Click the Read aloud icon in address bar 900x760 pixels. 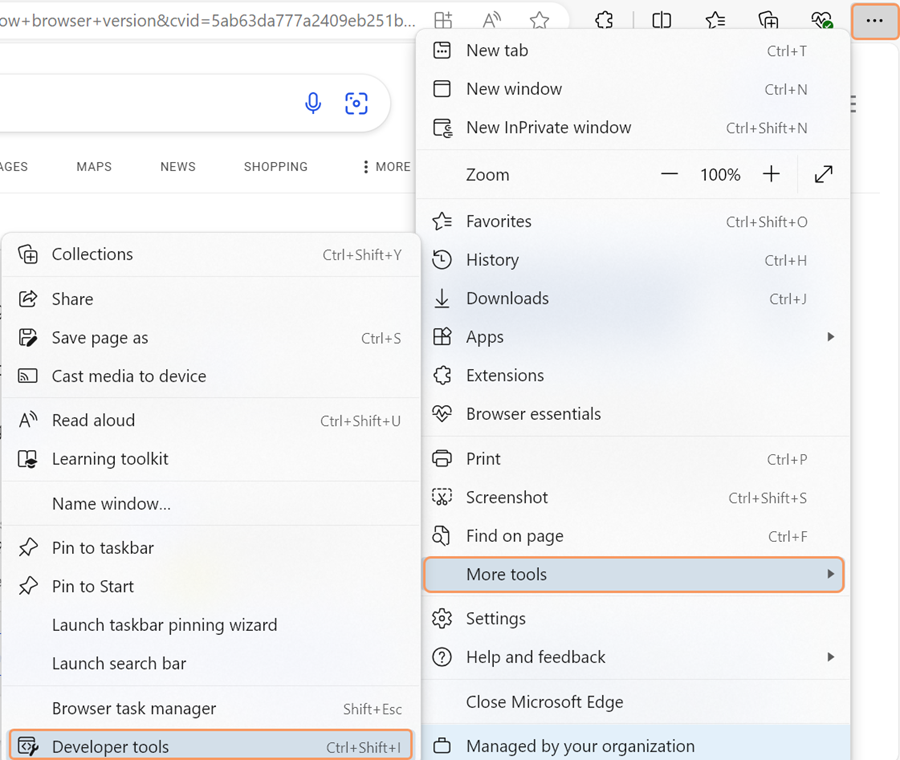[491, 21]
